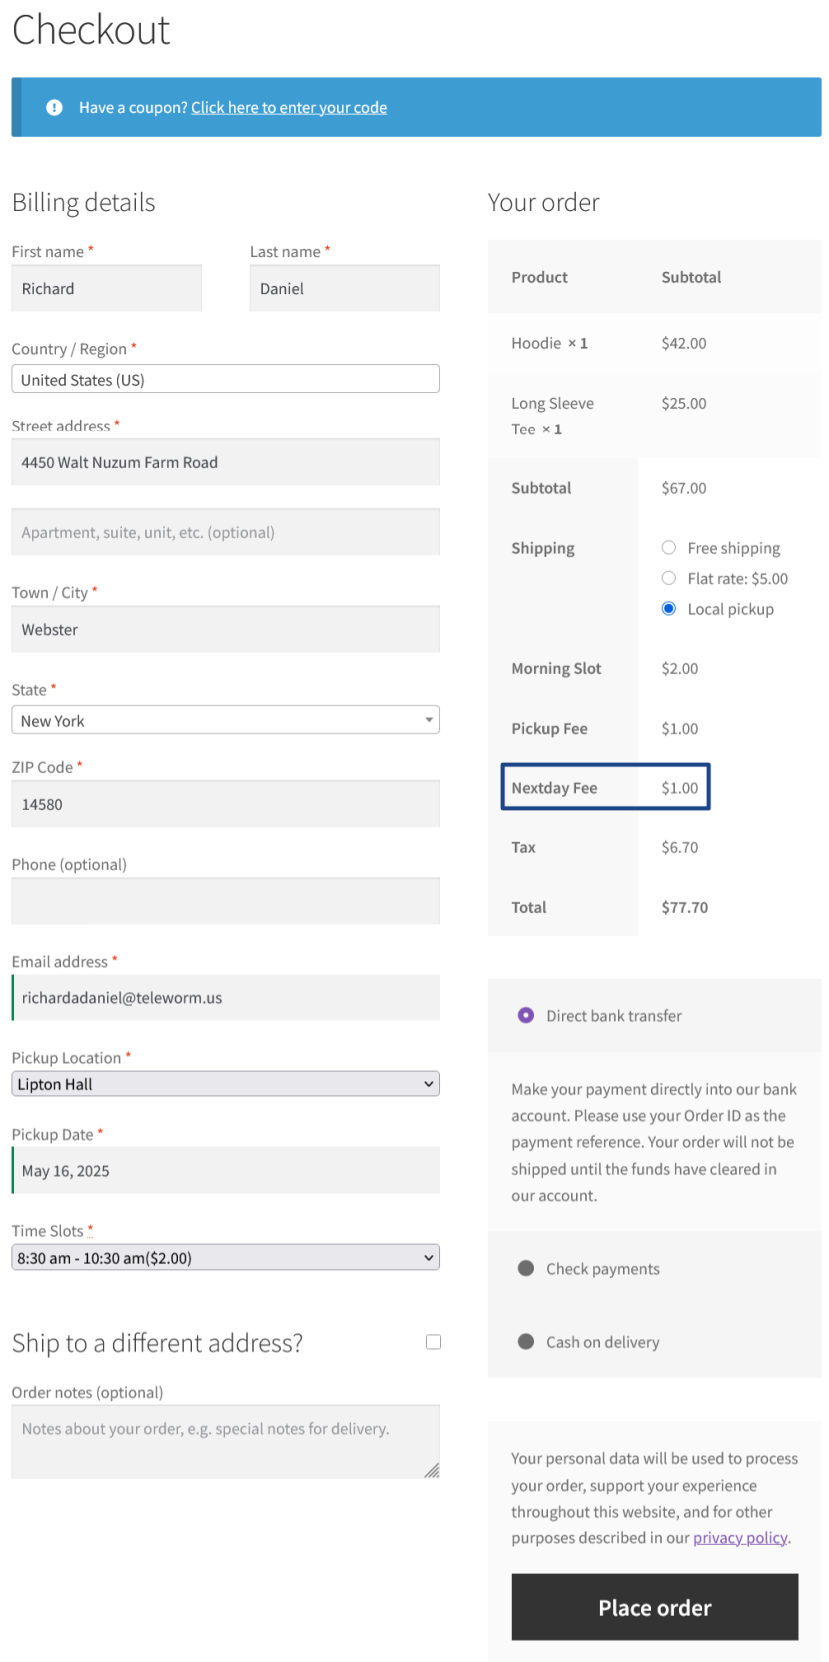Focus the Apartment, suite, unit field

(225, 532)
